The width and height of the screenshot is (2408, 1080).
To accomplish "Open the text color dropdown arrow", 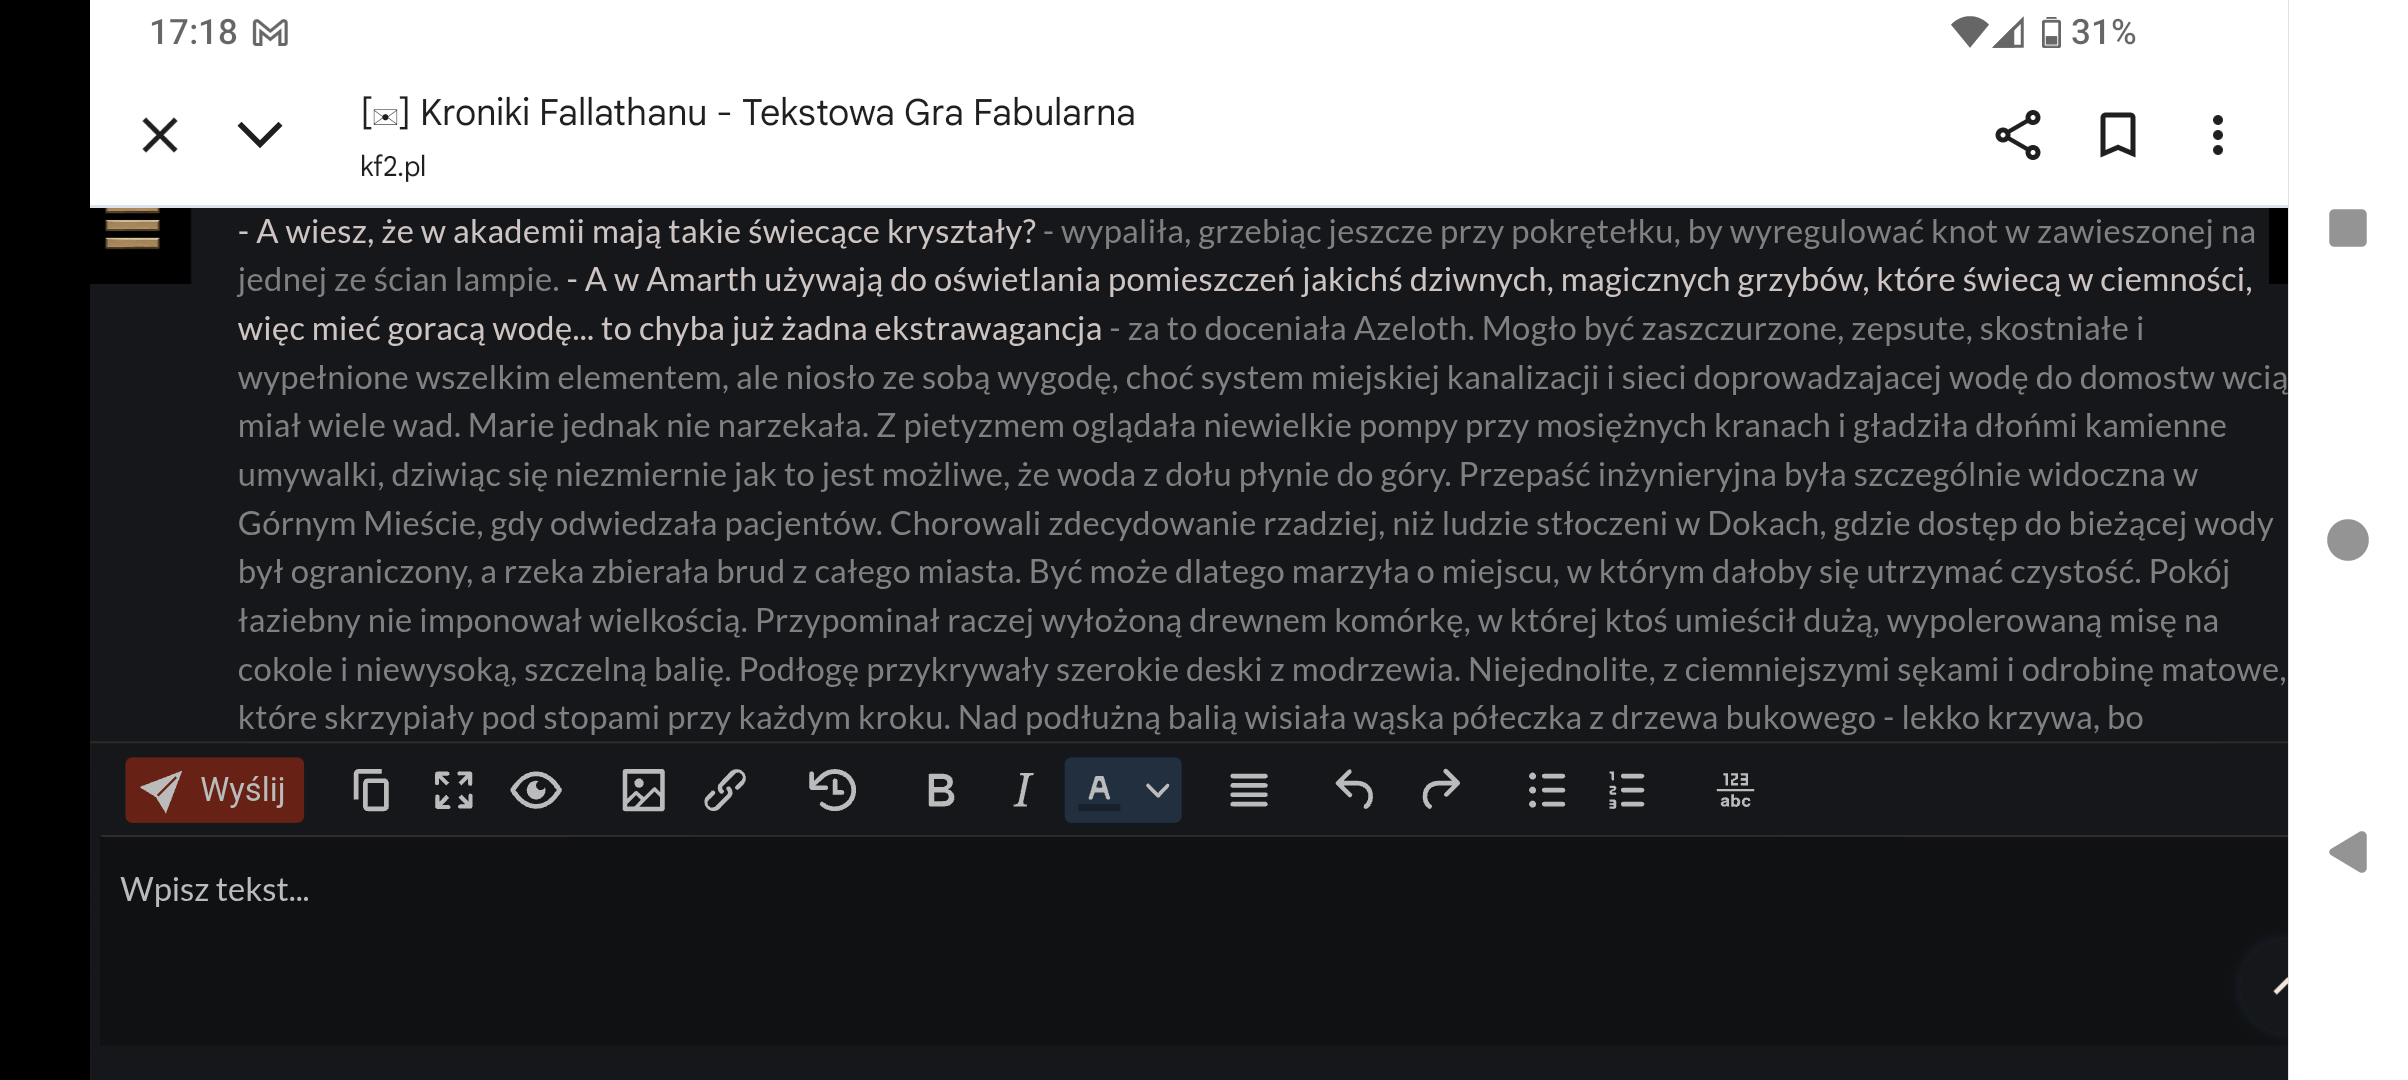I will (1157, 790).
